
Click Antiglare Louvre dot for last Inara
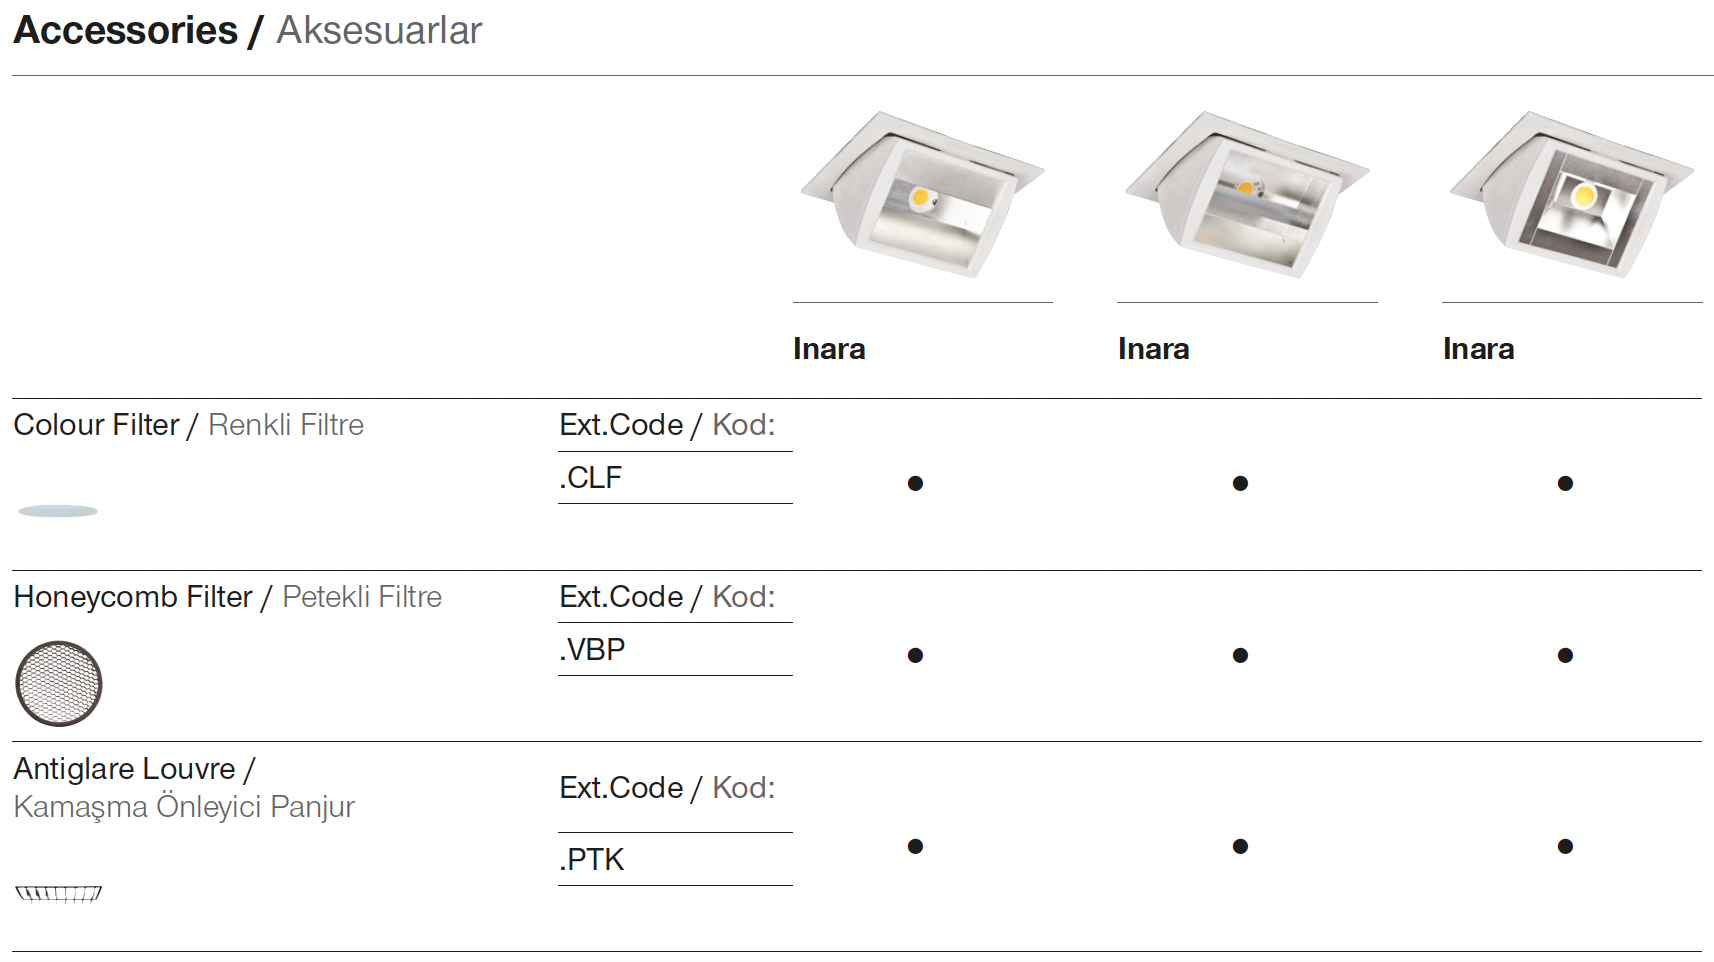[1565, 847]
